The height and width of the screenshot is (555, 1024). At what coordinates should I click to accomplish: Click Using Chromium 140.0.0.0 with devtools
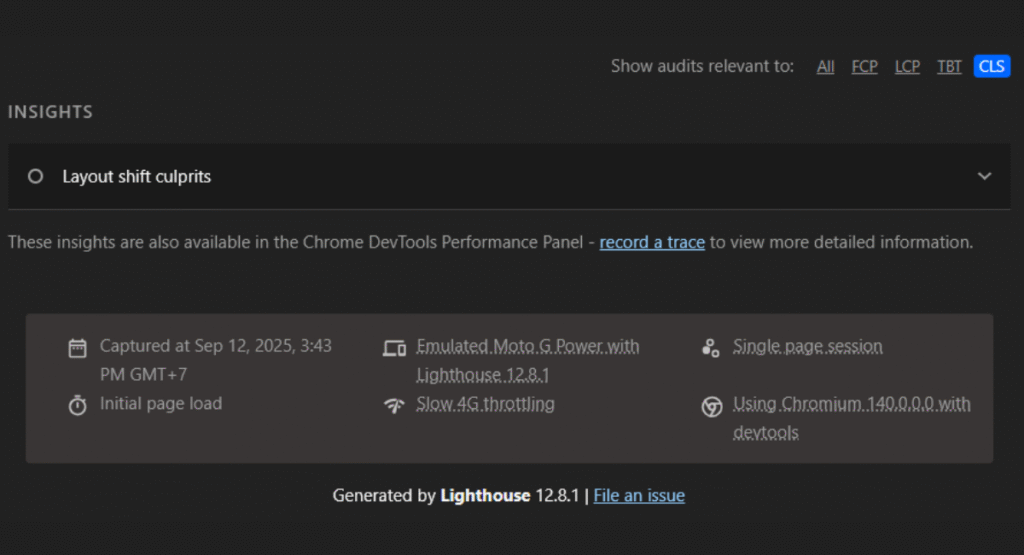click(851, 405)
